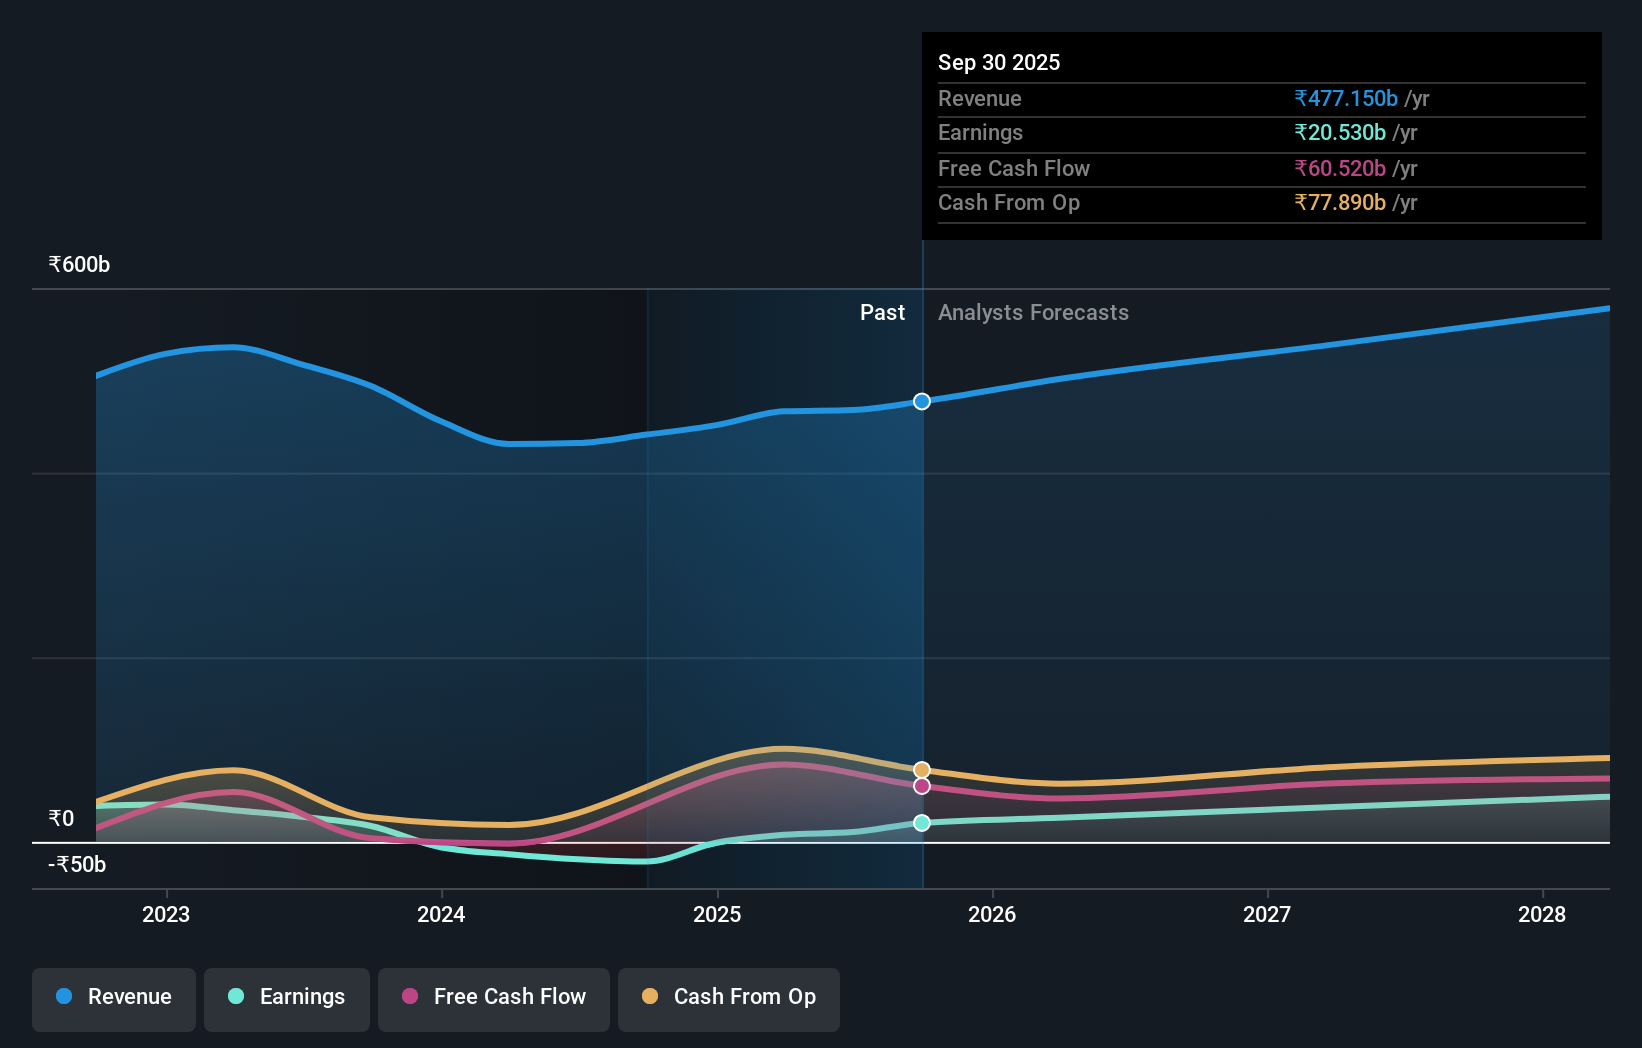Toggle the Earnings series visibility
Image resolution: width=1642 pixels, height=1048 pixels.
tap(286, 999)
